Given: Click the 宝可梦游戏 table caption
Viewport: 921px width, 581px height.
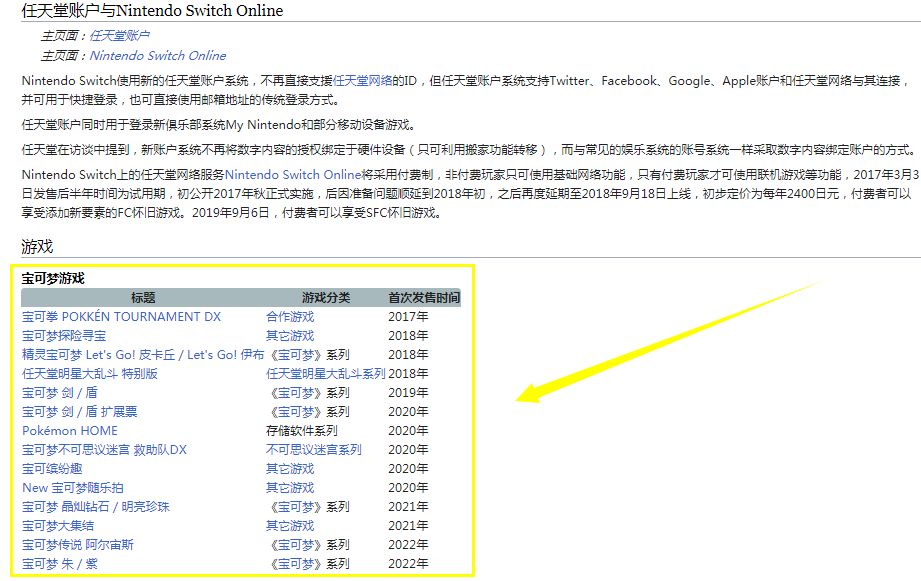Looking at the screenshot, I should [x=53, y=278].
